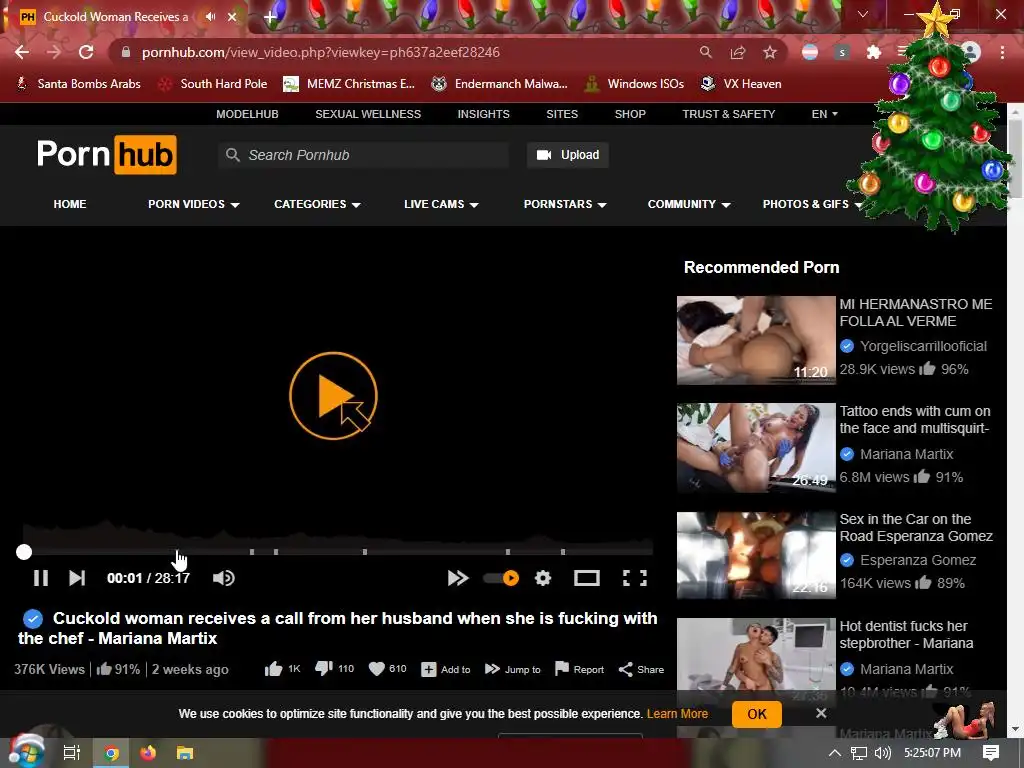Open the notification center icon
This screenshot has width=1024, height=768.
pos(991,752)
